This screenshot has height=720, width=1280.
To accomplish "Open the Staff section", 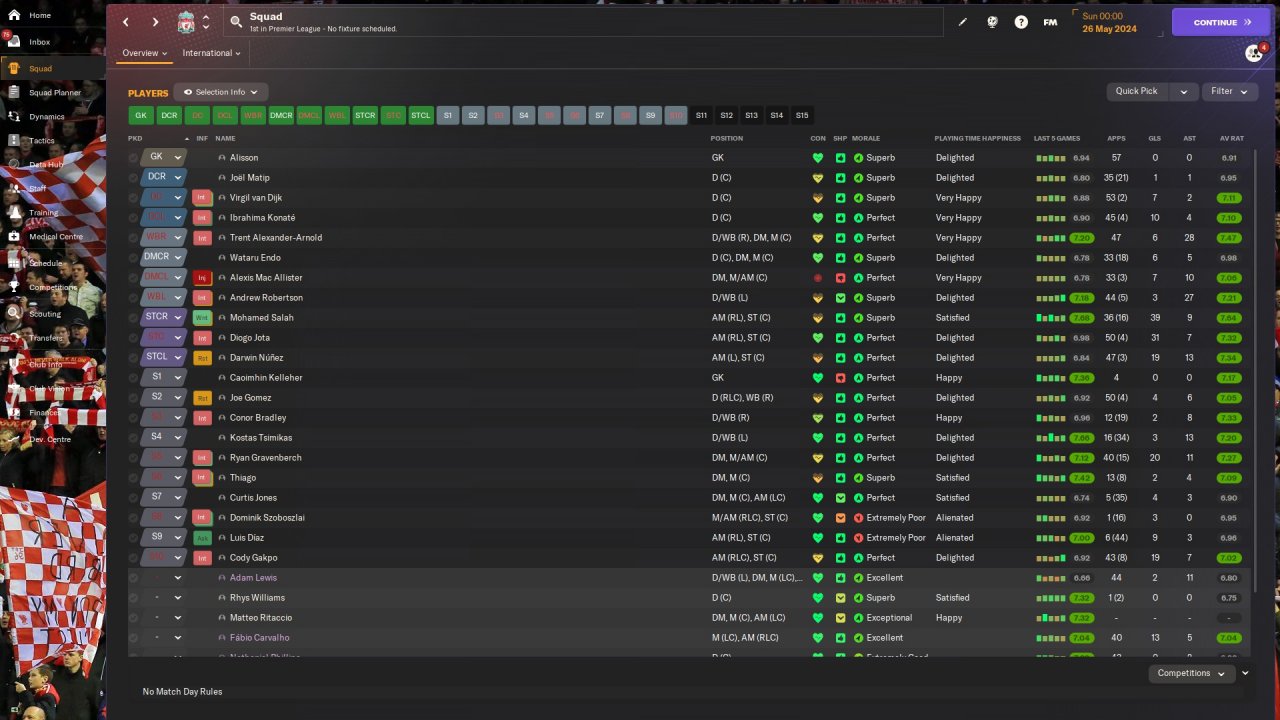I will click(x=37, y=189).
